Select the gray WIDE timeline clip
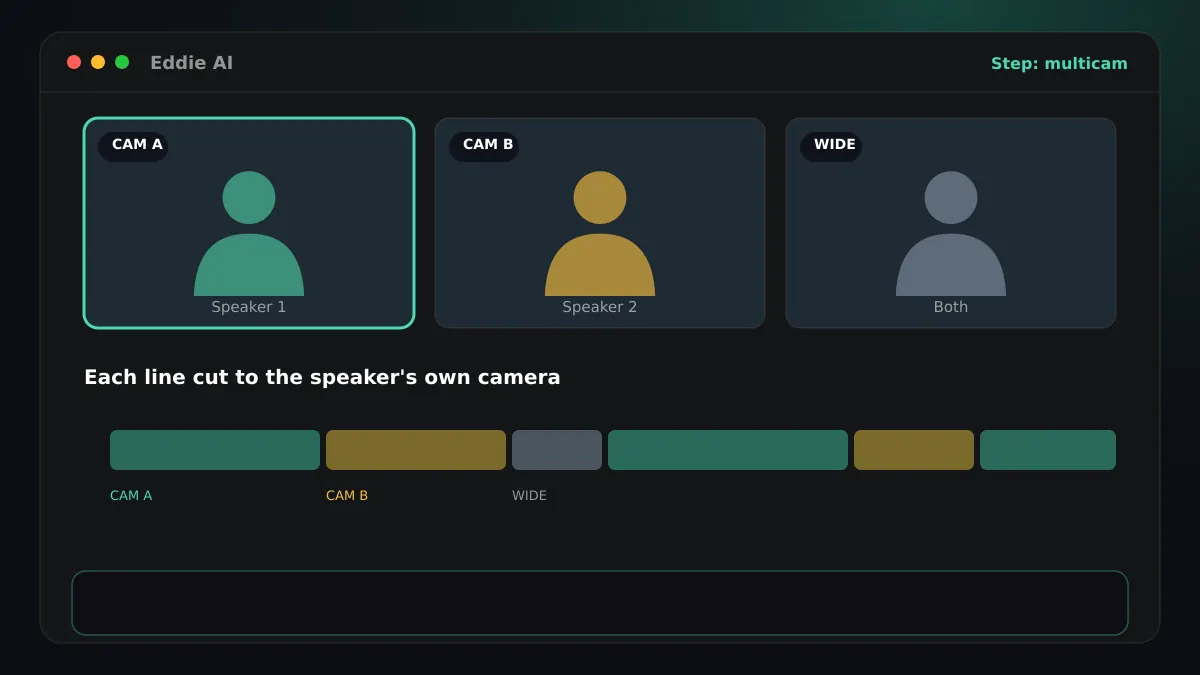 [x=557, y=450]
